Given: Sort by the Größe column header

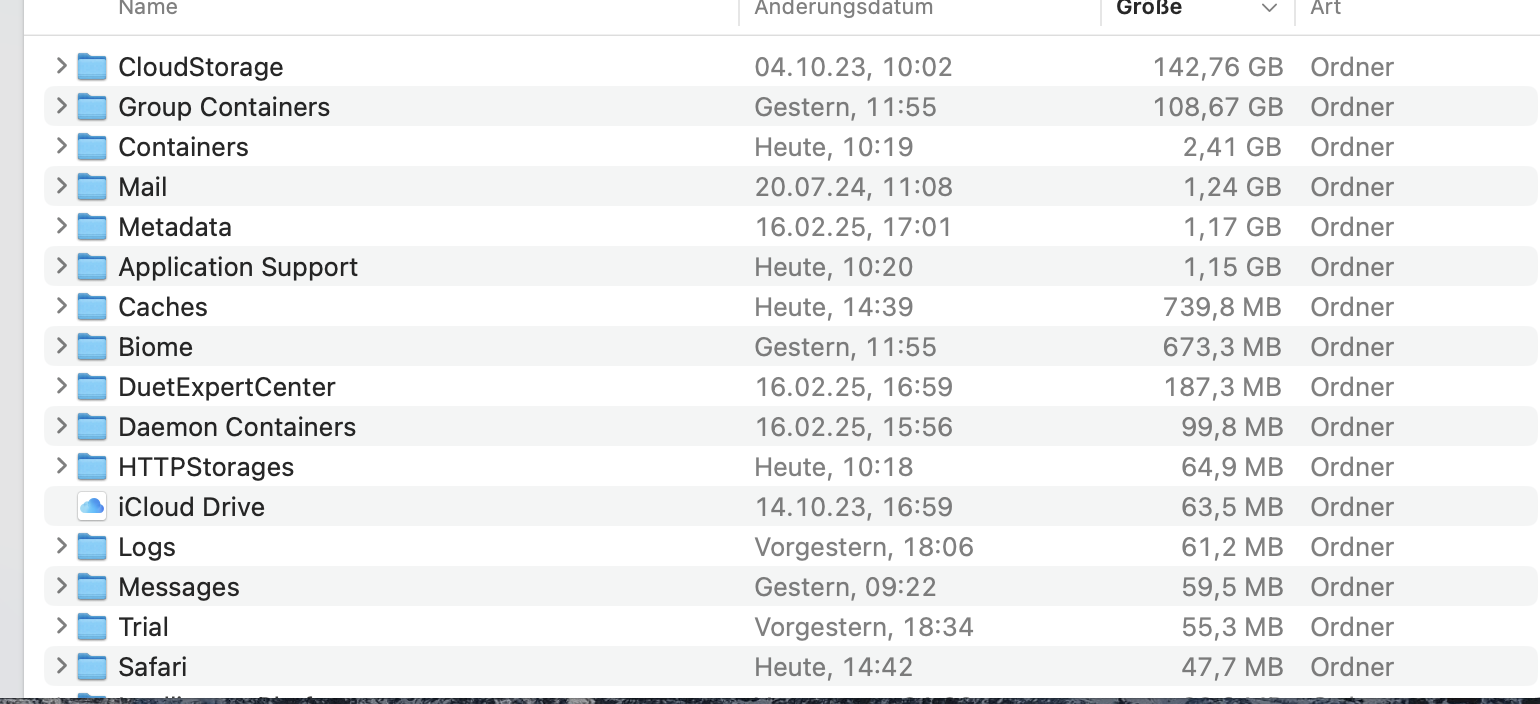Looking at the screenshot, I should (x=1150, y=8).
